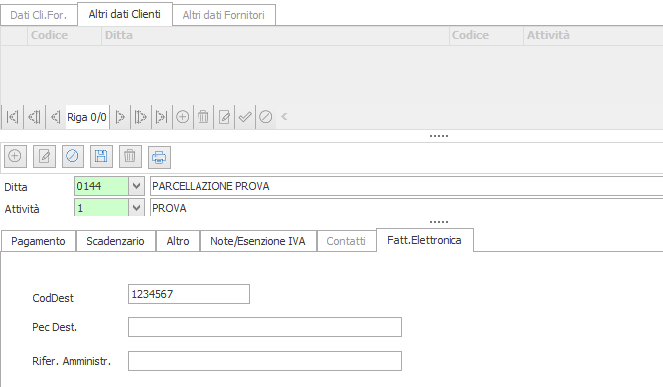Switch to Altri dati Fornitori tab

click(224, 15)
